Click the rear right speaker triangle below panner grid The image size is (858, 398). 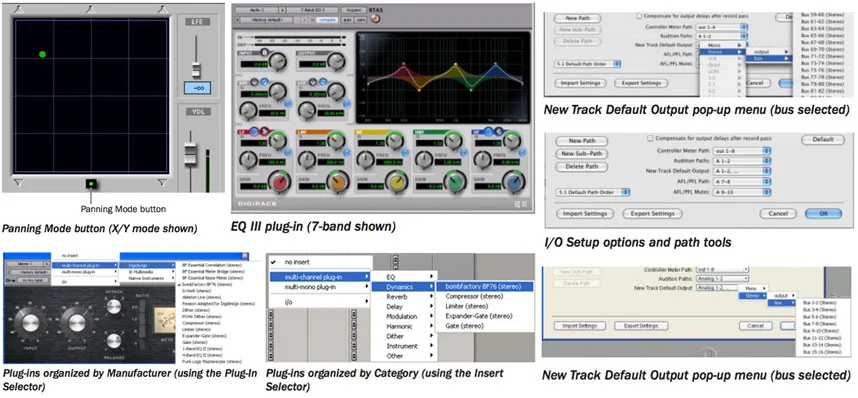tap(162, 182)
